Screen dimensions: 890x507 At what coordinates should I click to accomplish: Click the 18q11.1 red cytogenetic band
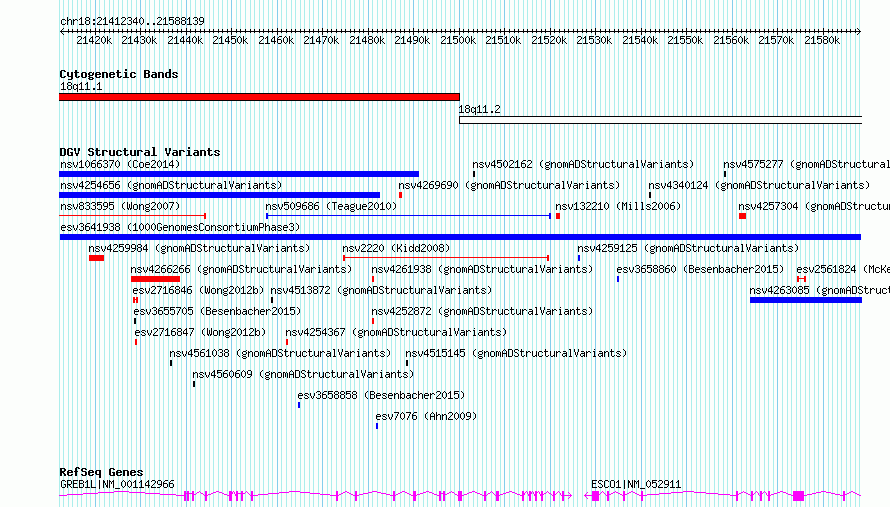point(259,97)
